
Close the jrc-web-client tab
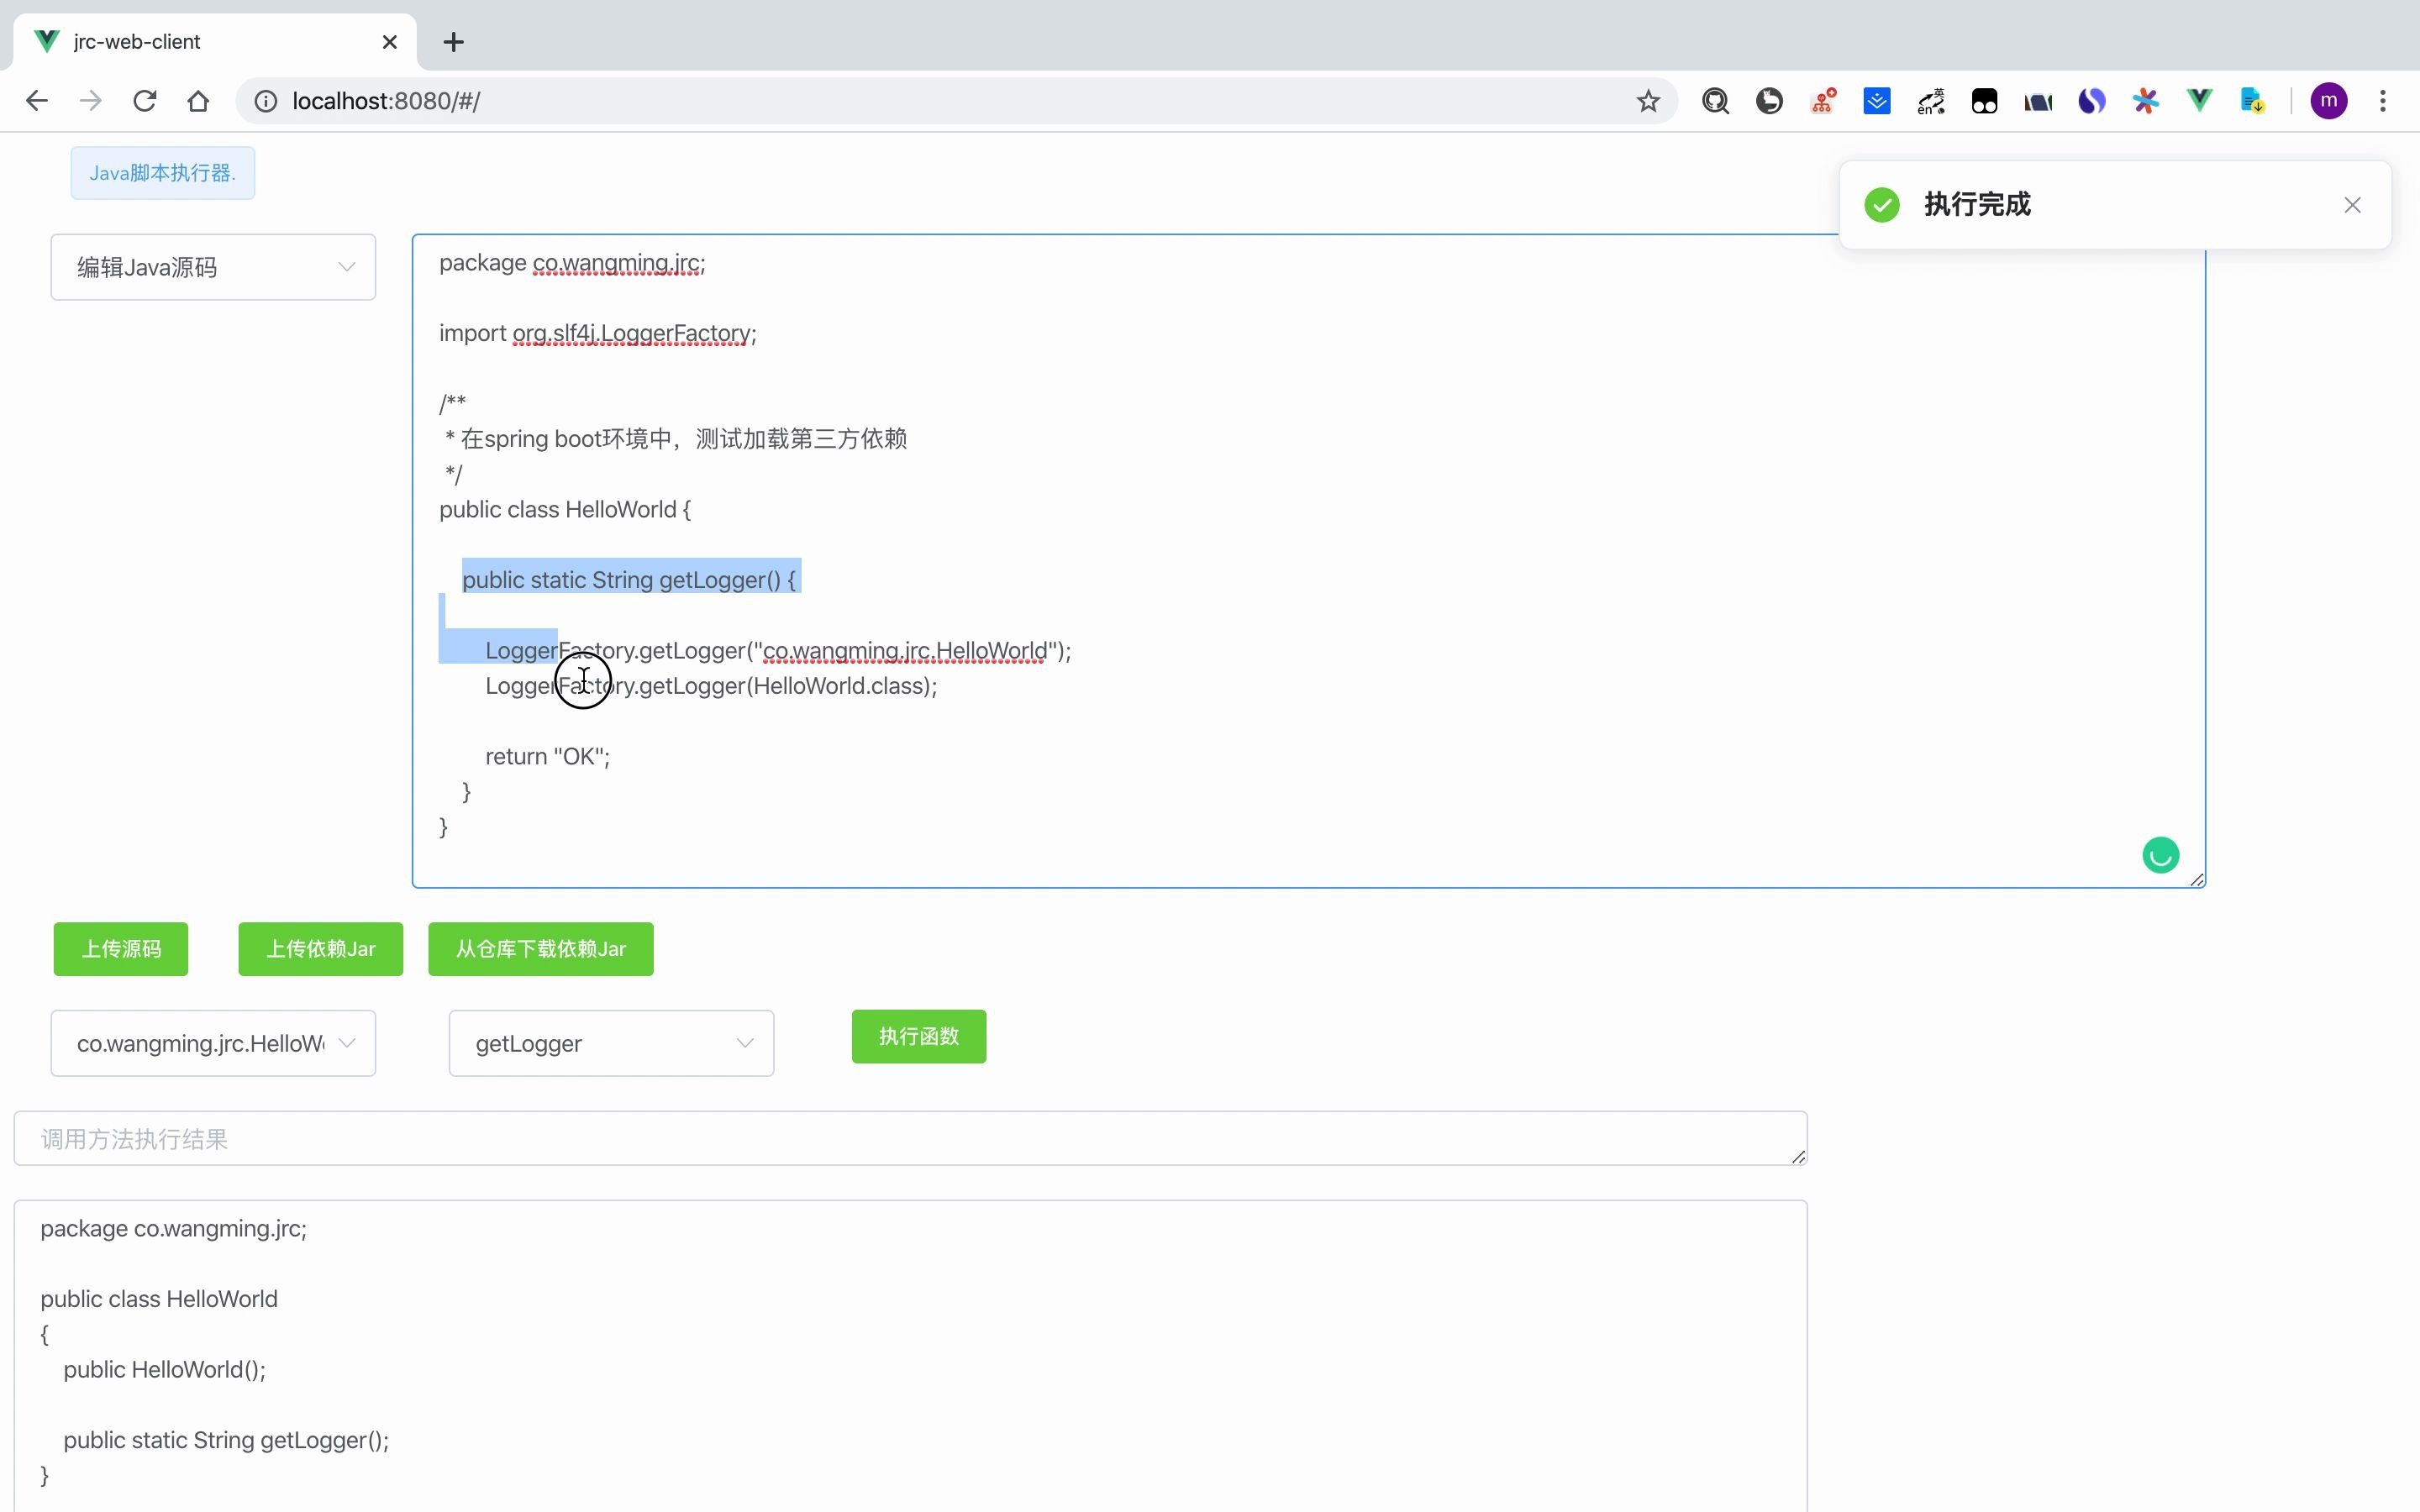pyautogui.click(x=390, y=42)
